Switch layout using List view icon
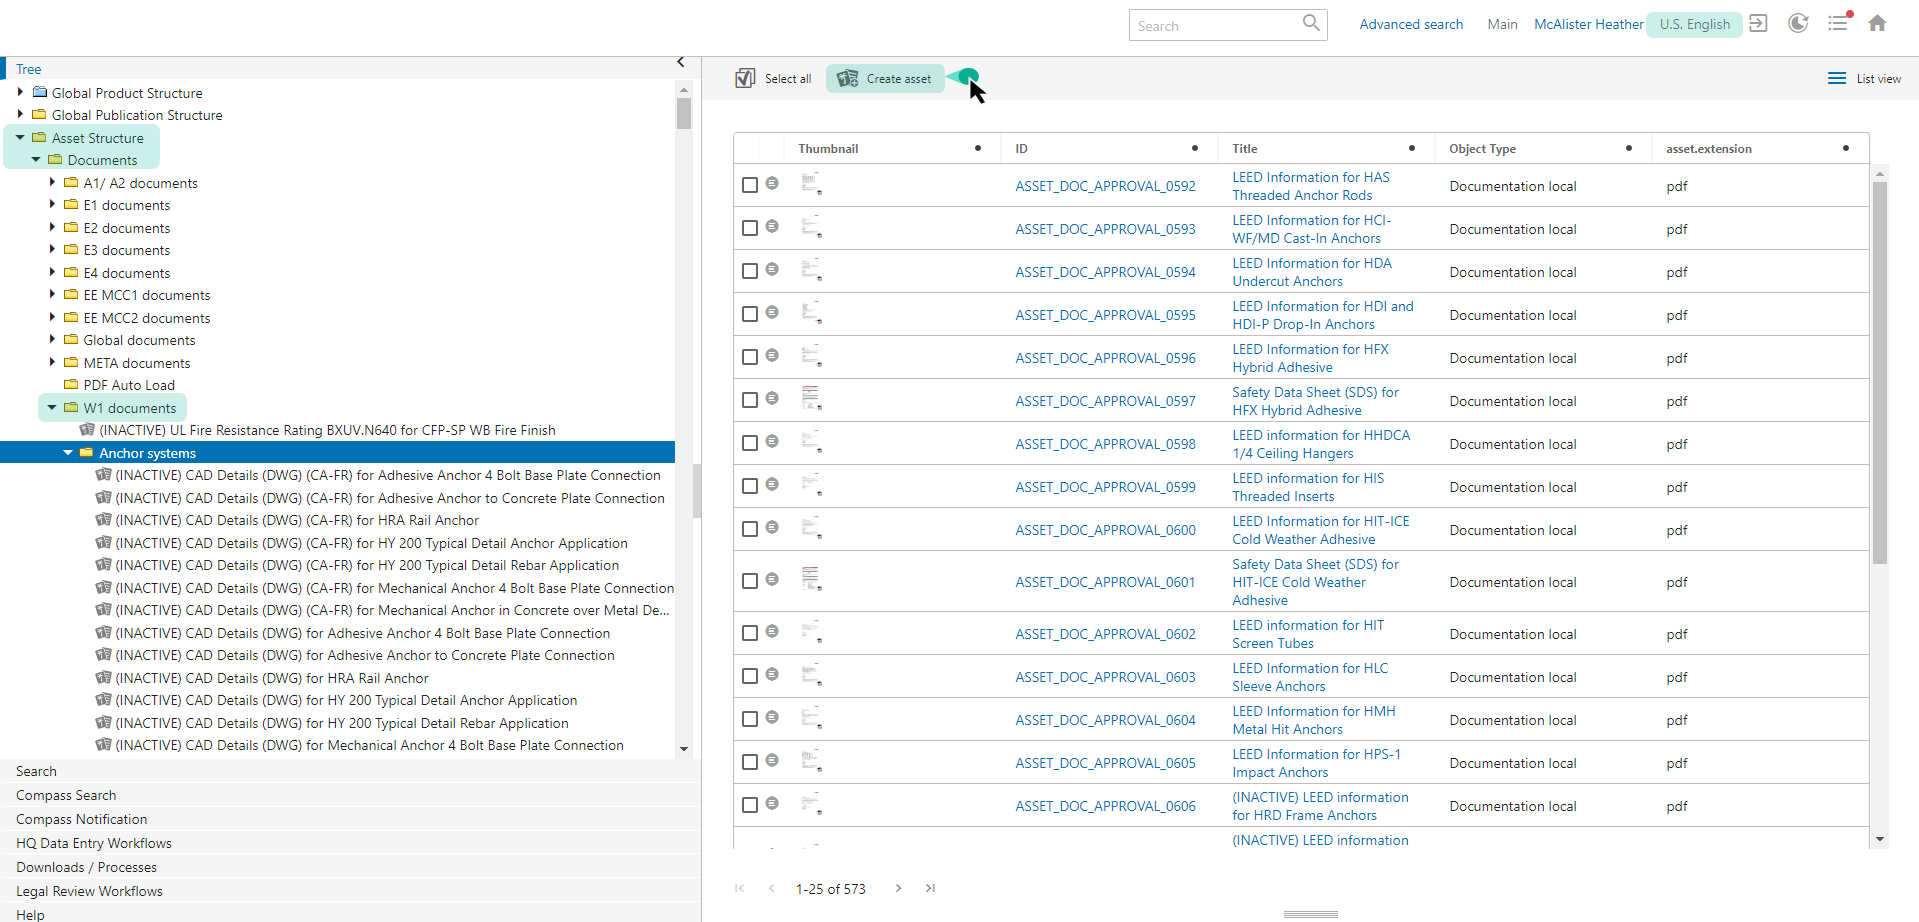 coord(1837,78)
